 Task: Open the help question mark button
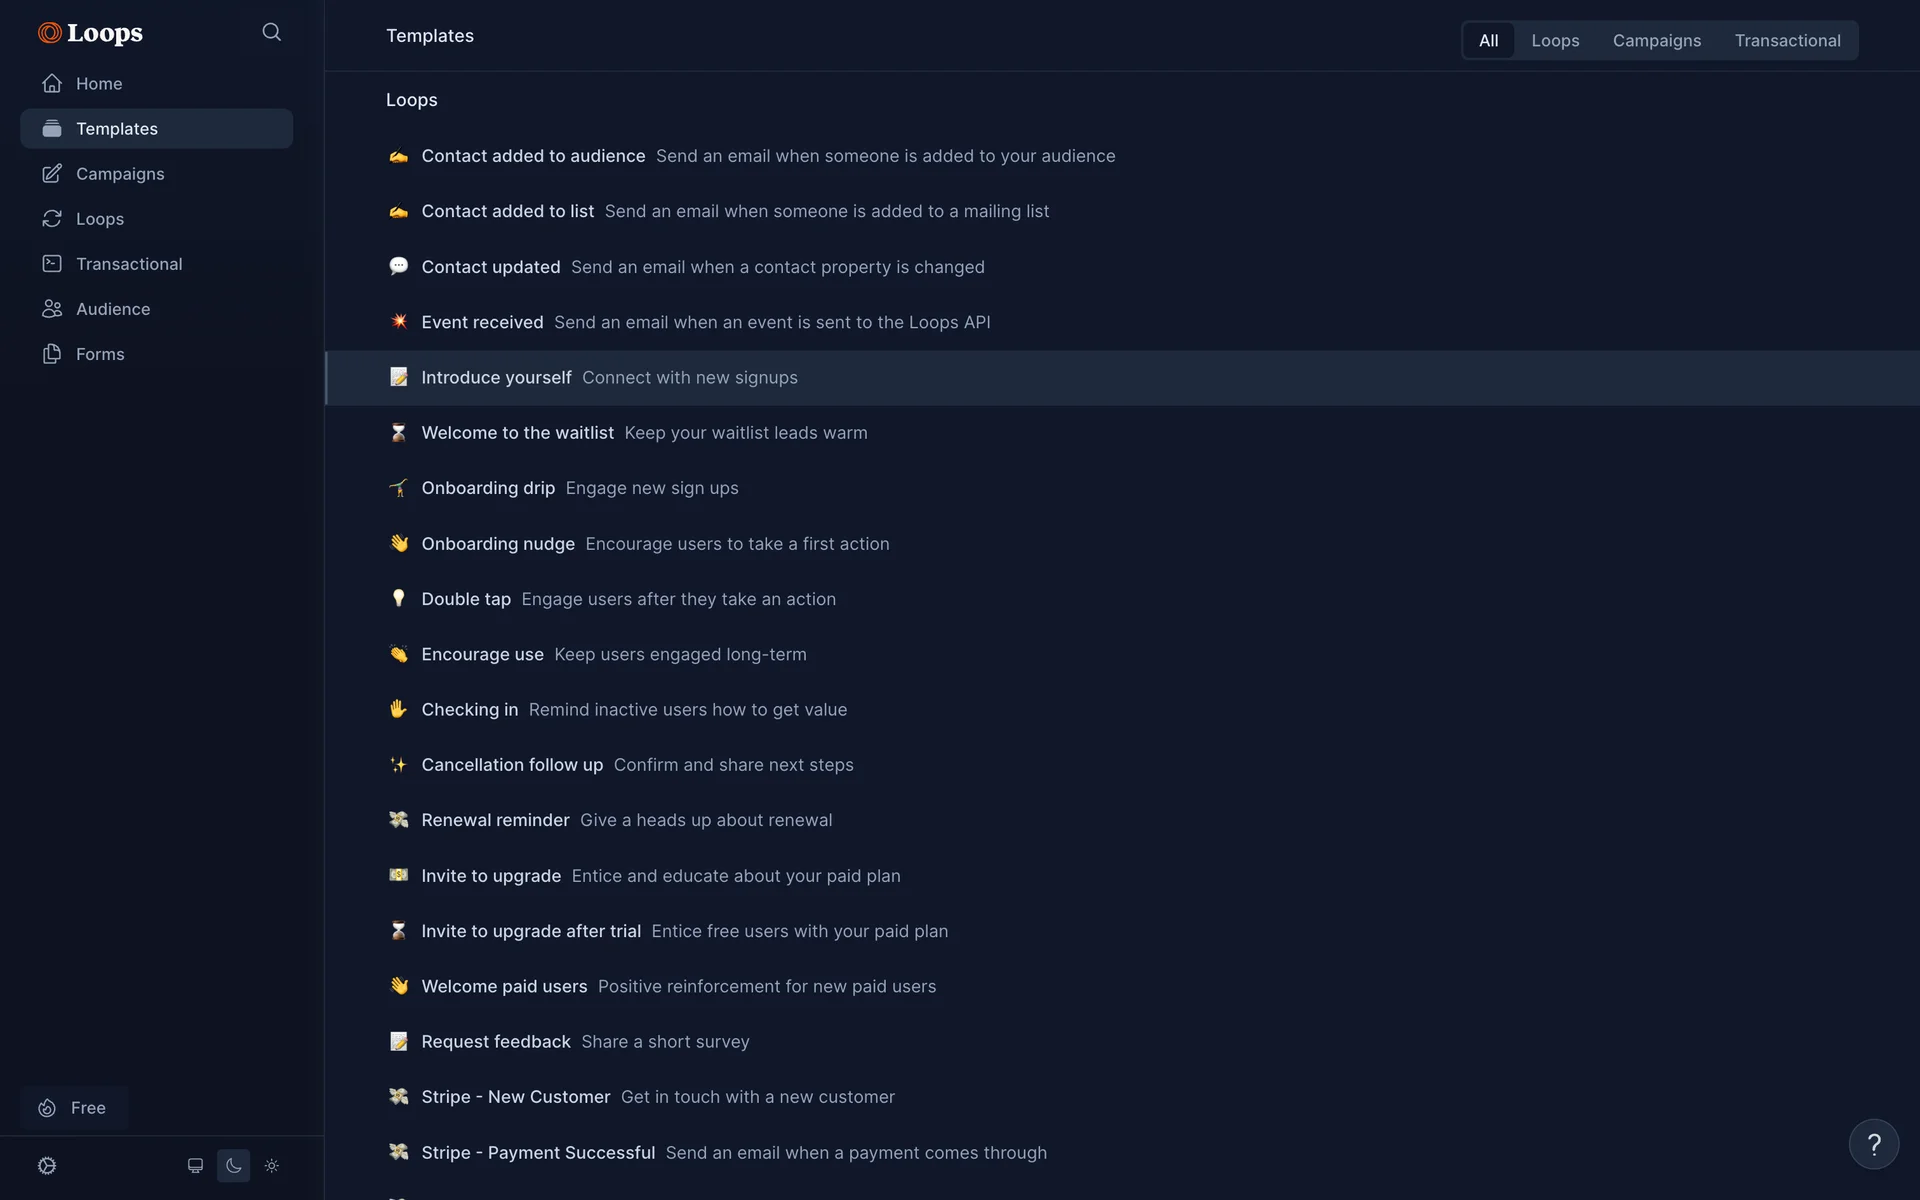(x=1873, y=1144)
